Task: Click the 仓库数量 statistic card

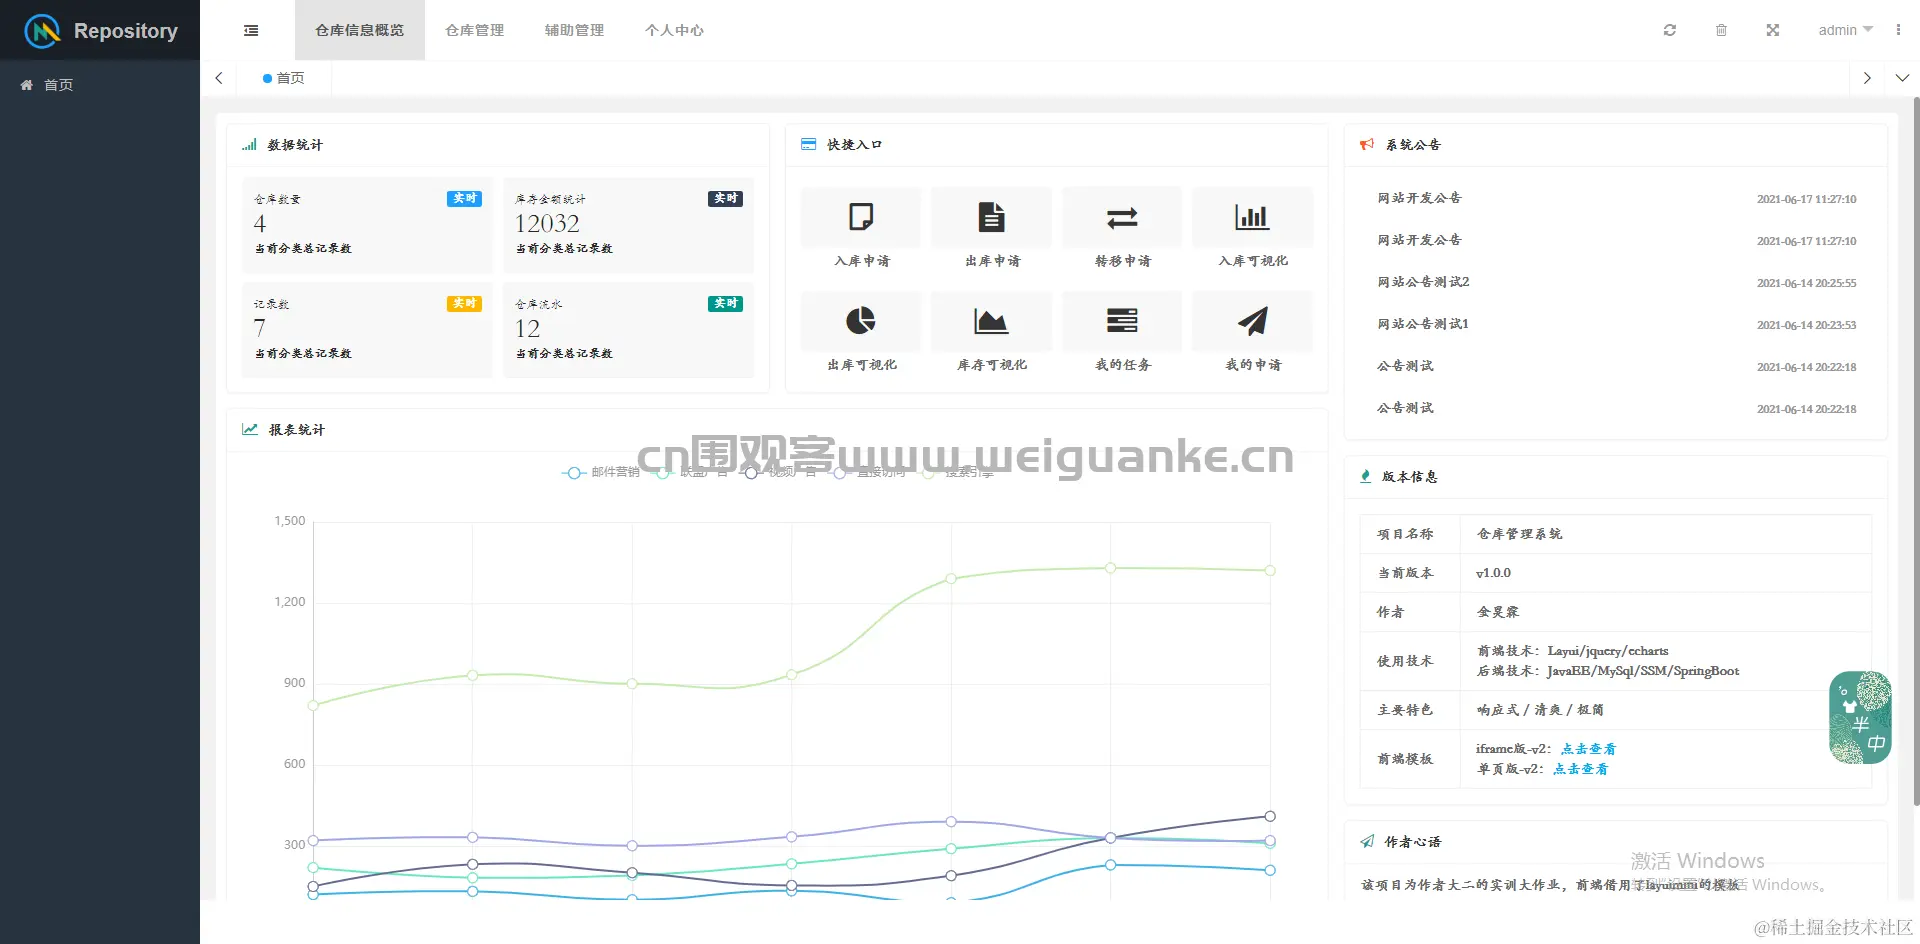Action: coord(367,225)
